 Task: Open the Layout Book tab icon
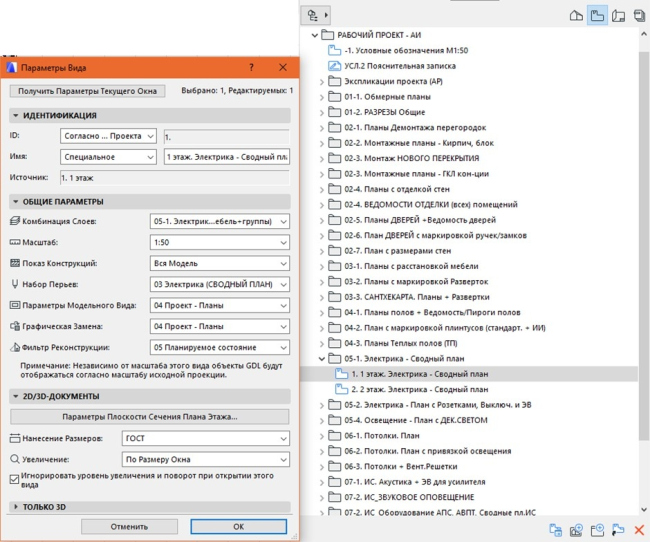(x=619, y=16)
